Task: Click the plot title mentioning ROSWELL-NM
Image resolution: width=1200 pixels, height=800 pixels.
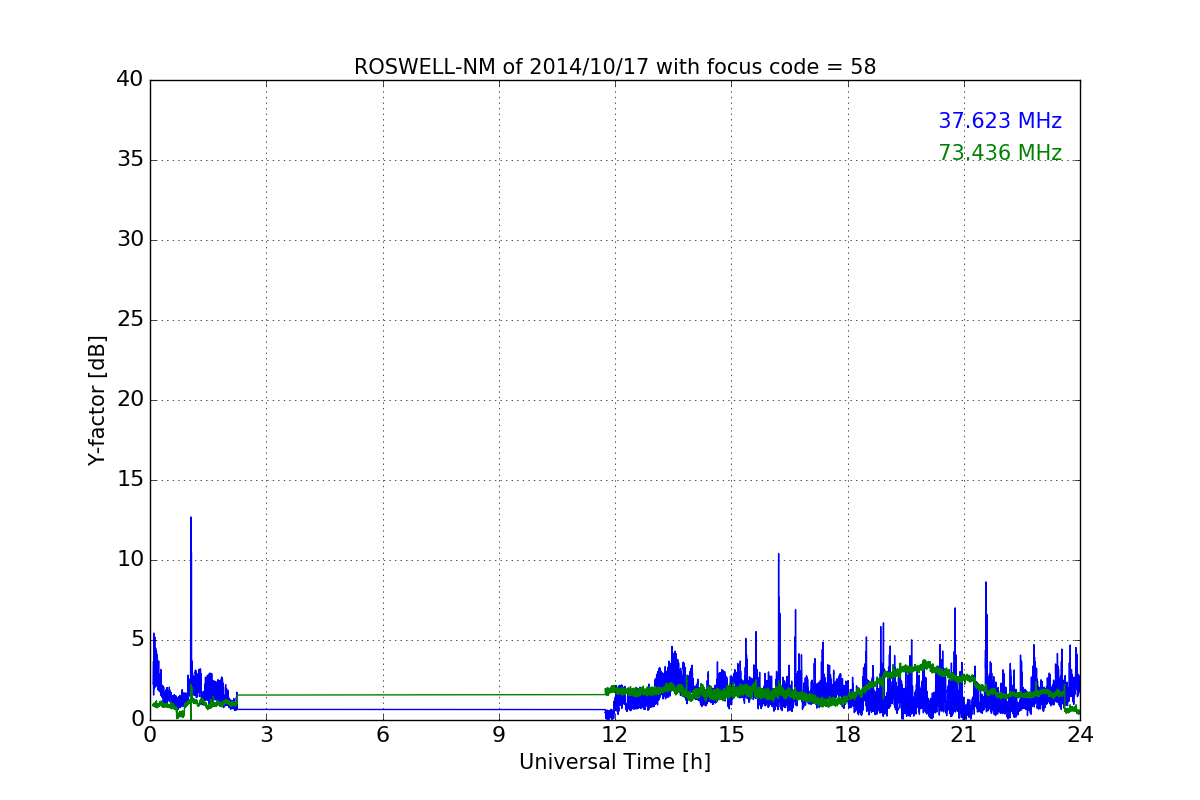Action: [615, 67]
